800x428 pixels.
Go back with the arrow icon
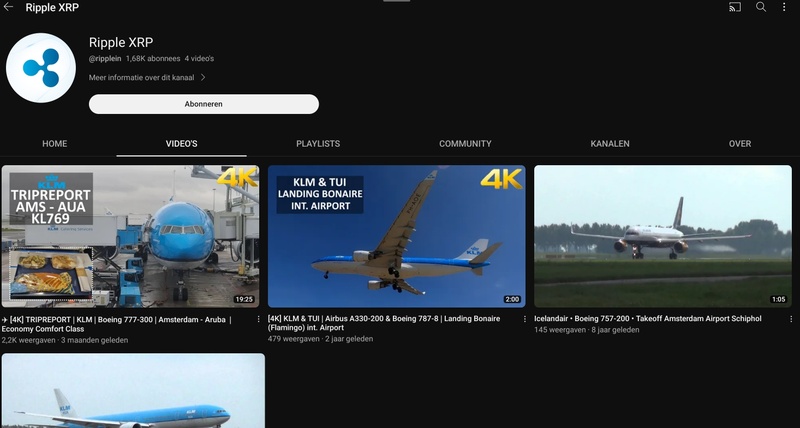(8, 7)
